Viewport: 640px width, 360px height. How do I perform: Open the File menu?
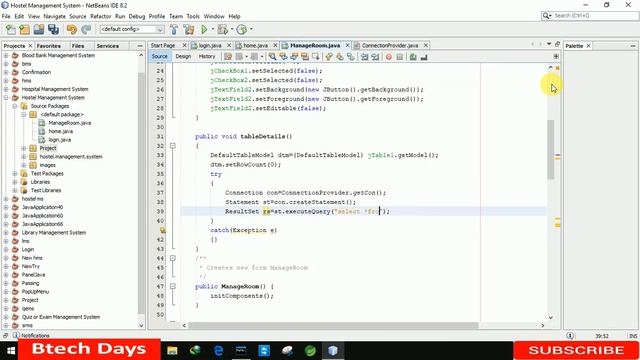tap(6, 16)
